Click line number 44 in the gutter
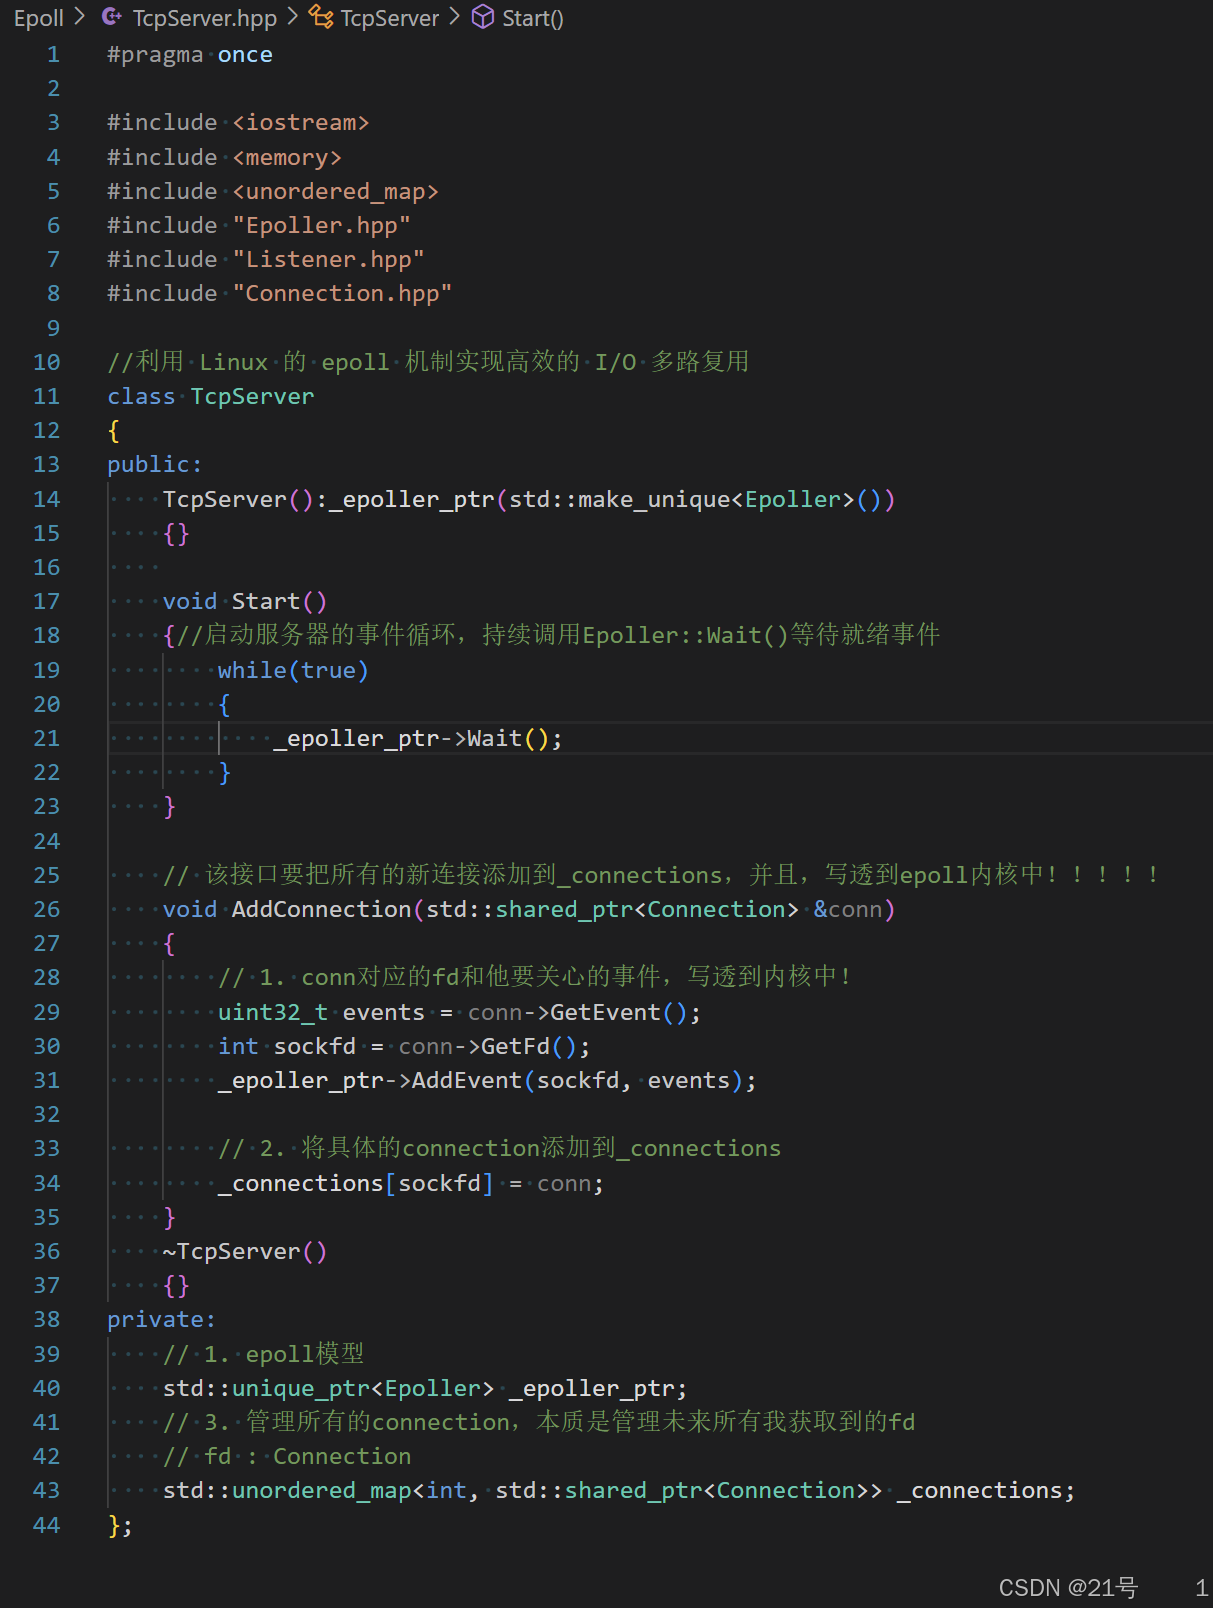This screenshot has width=1213, height=1608. [x=47, y=1525]
